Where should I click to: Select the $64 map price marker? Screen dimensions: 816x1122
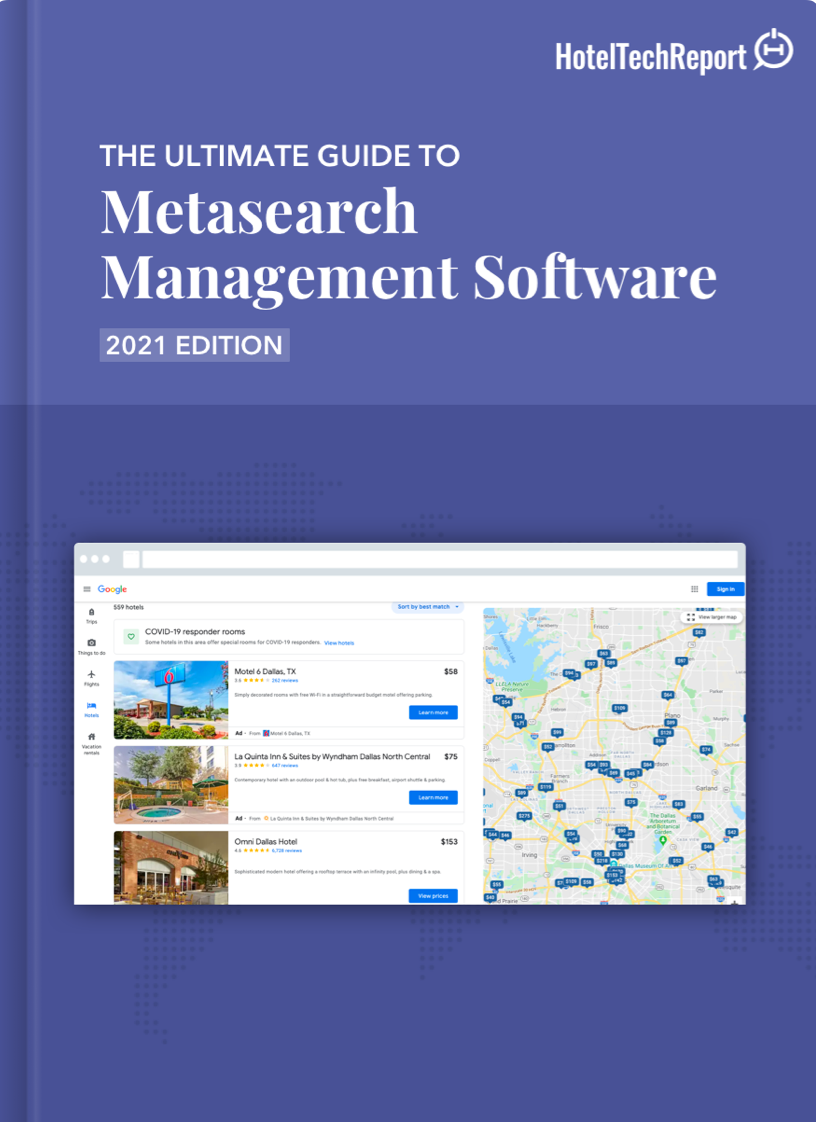pyautogui.click(x=668, y=695)
